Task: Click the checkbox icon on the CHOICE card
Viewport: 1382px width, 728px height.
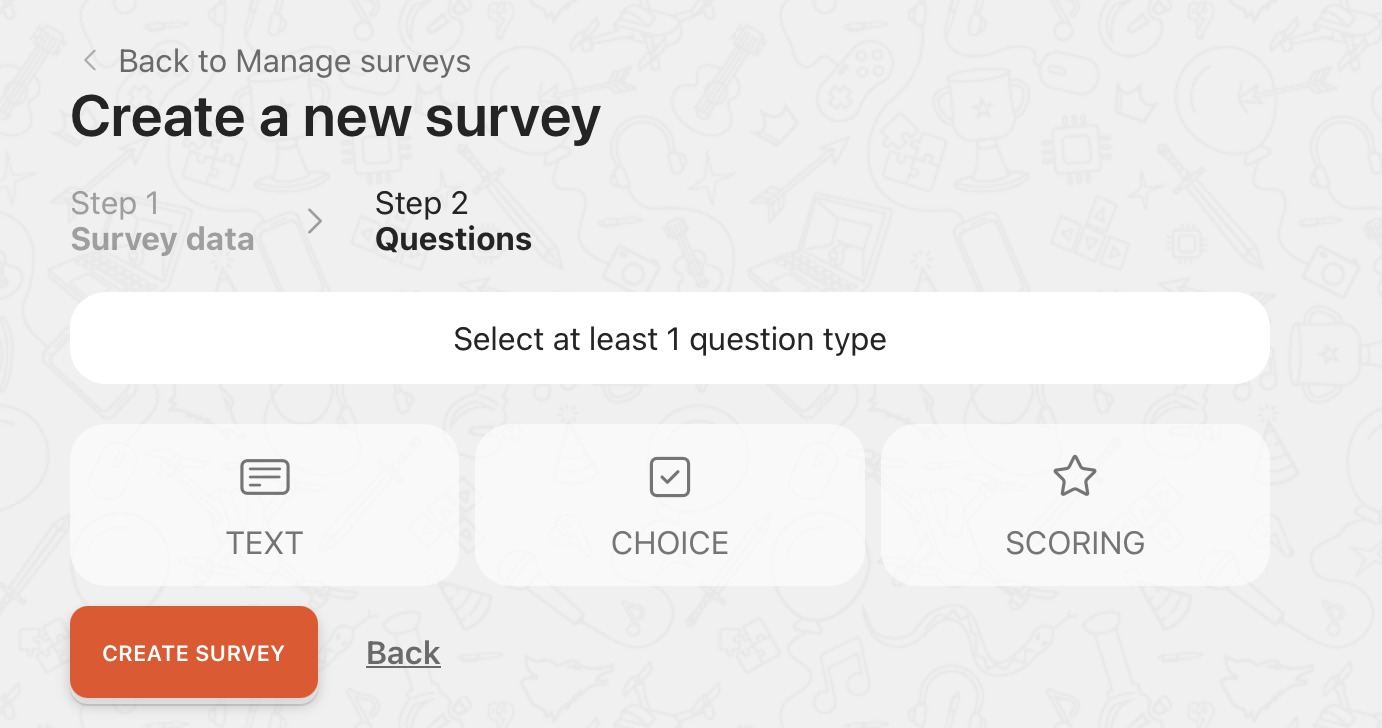Action: 670,477
